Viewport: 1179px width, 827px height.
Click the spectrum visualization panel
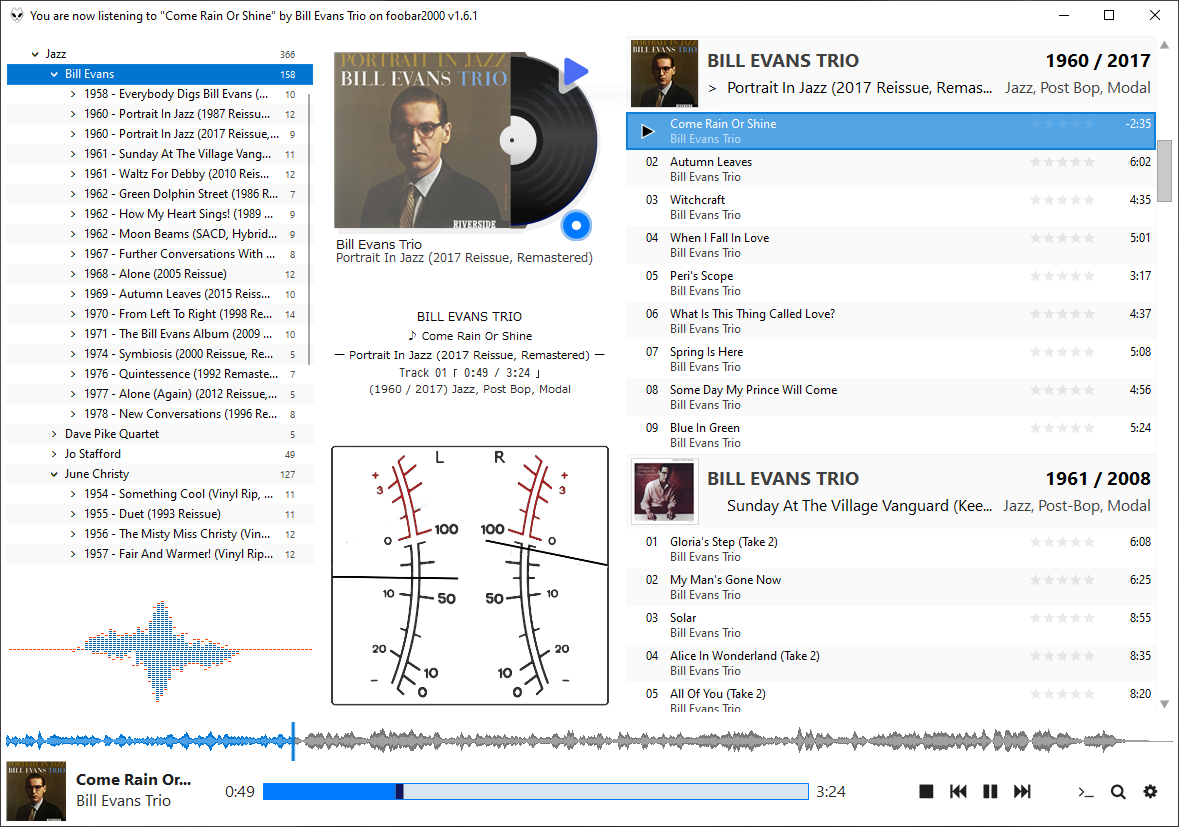click(x=159, y=650)
